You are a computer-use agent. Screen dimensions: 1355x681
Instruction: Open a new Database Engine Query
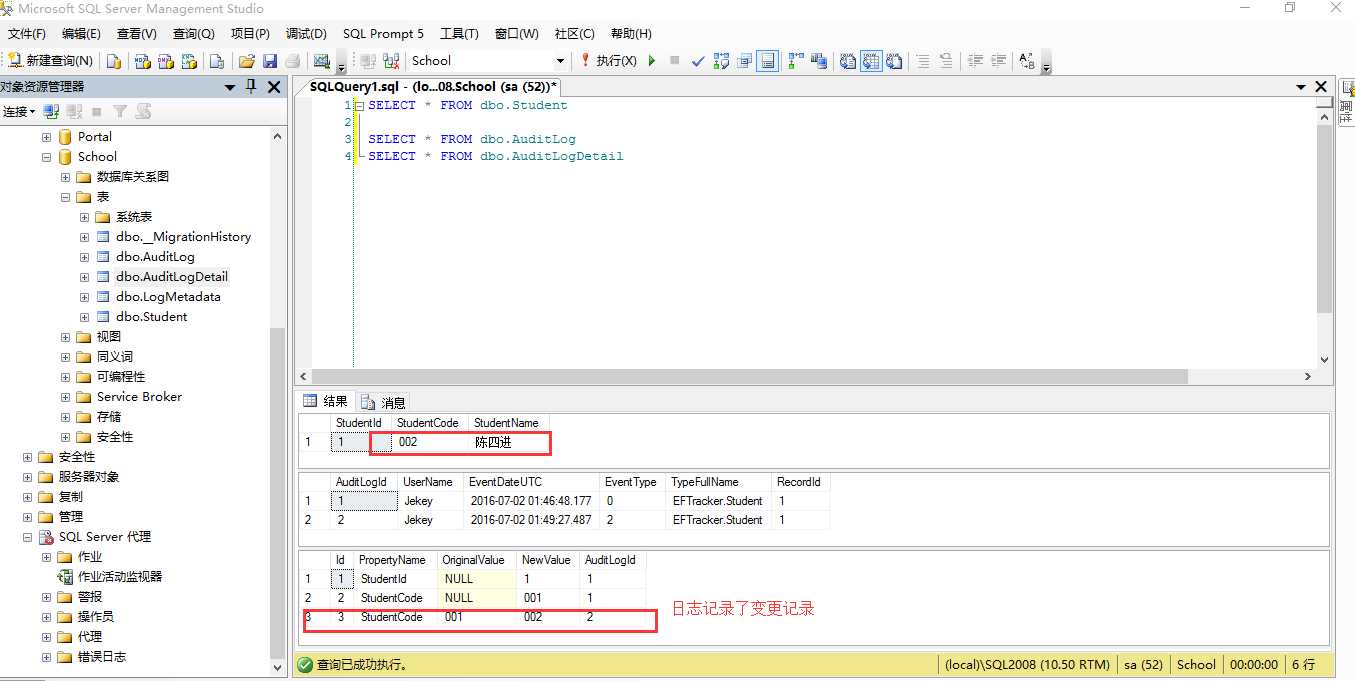pos(114,61)
